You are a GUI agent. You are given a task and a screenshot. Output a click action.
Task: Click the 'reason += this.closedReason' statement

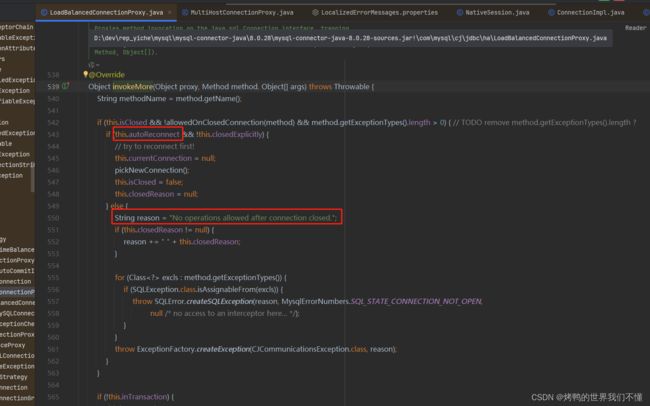click(182, 242)
